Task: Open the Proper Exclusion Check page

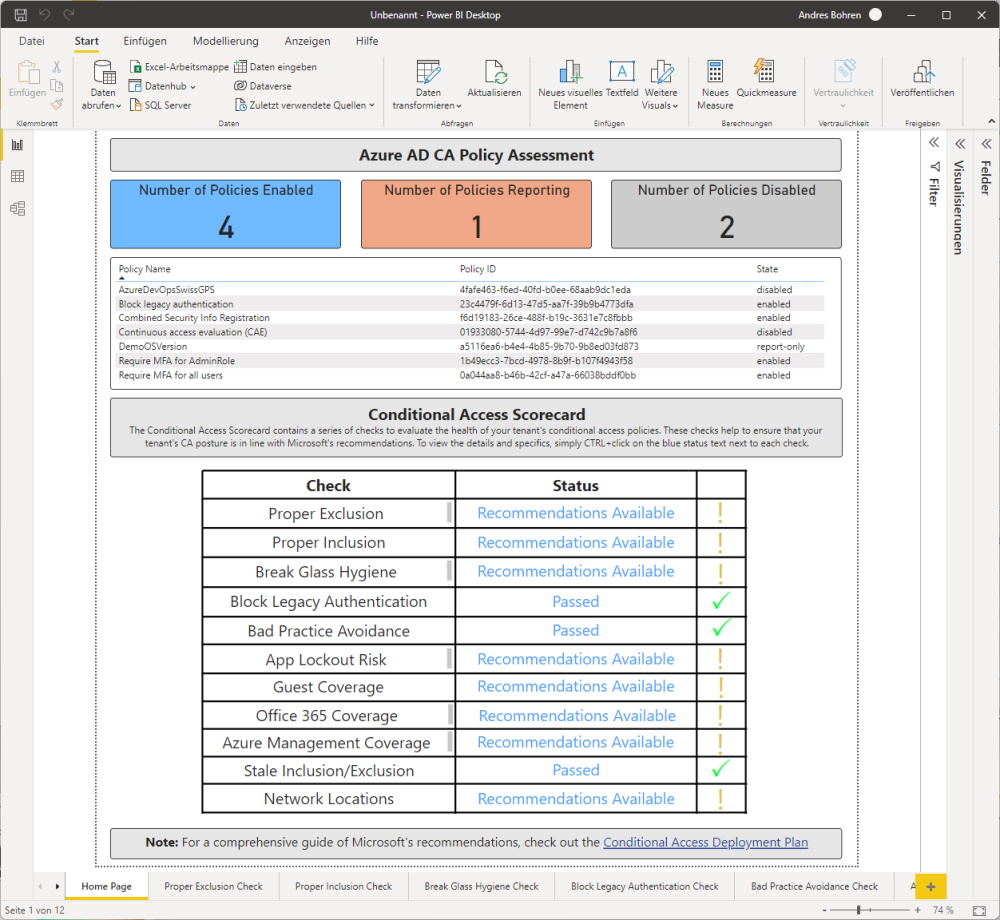Action: point(214,886)
